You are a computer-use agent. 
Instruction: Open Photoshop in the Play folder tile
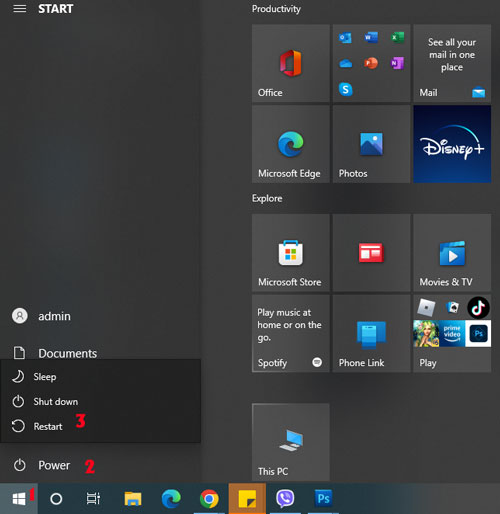click(478, 333)
